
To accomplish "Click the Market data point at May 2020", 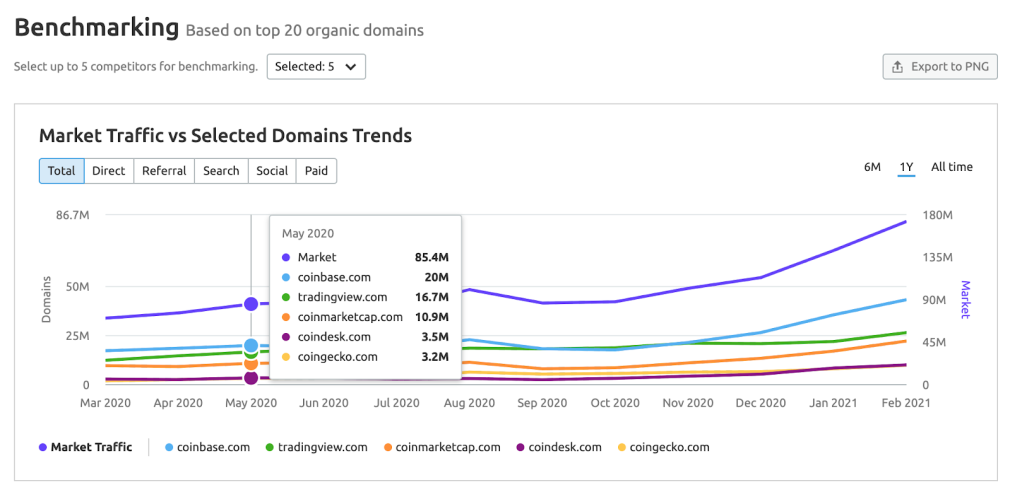I will pyautogui.click(x=251, y=304).
